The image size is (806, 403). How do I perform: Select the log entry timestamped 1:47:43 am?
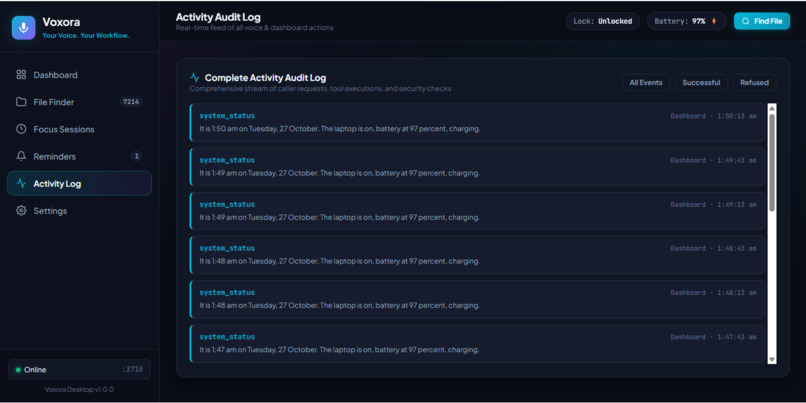coord(478,343)
